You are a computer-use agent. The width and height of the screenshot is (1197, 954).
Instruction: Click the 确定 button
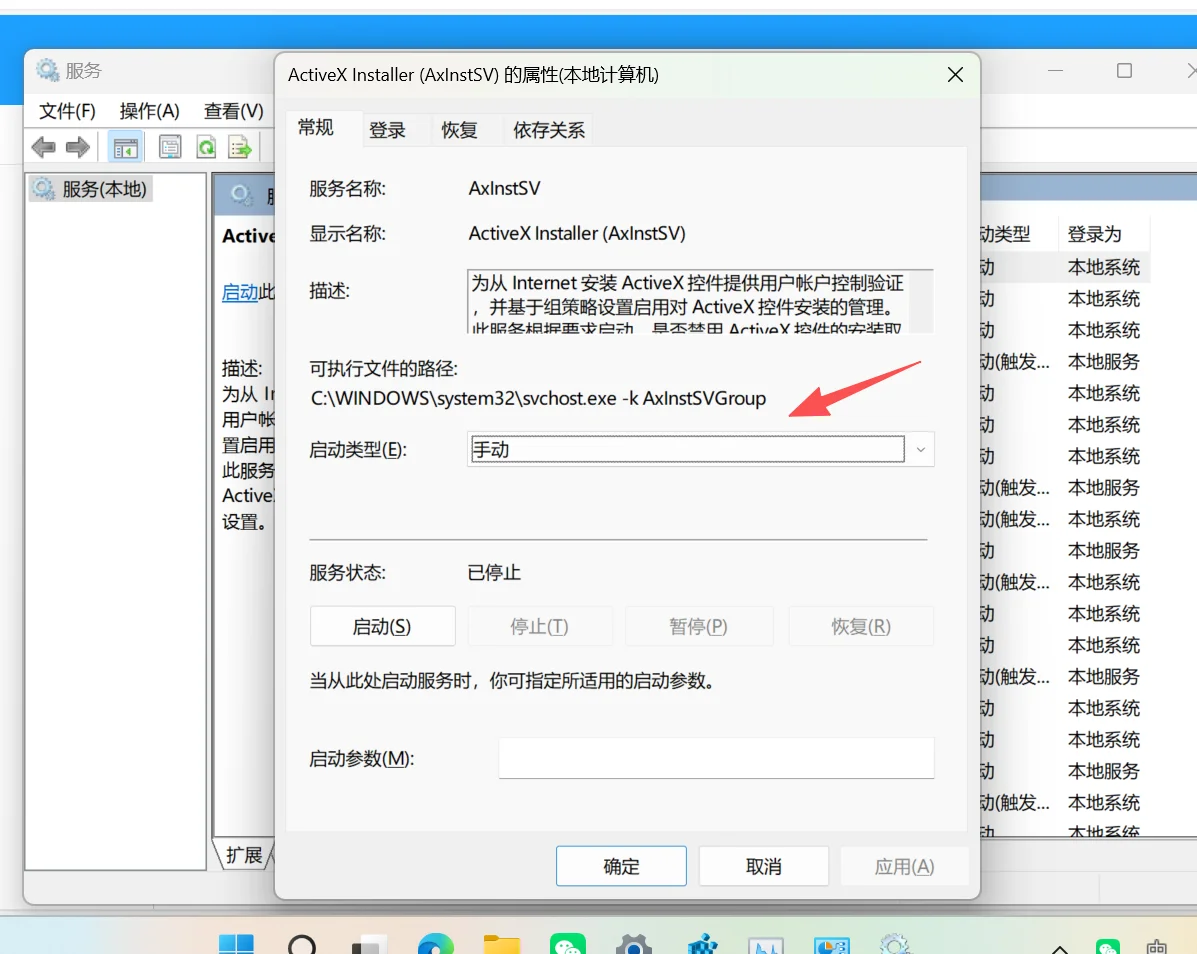click(x=621, y=866)
